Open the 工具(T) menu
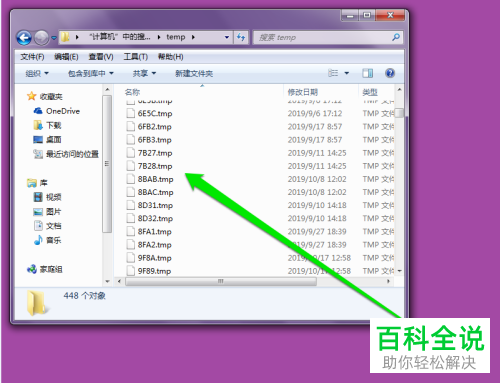The image size is (500, 383). [x=136, y=57]
